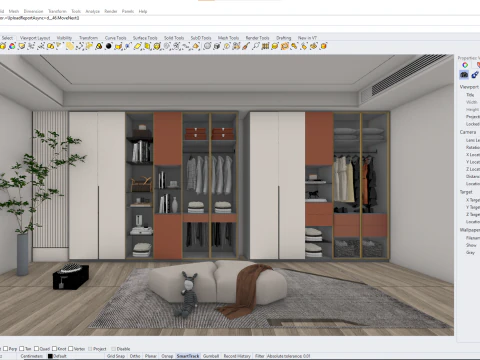Click Filter in the status bar

(260, 356)
